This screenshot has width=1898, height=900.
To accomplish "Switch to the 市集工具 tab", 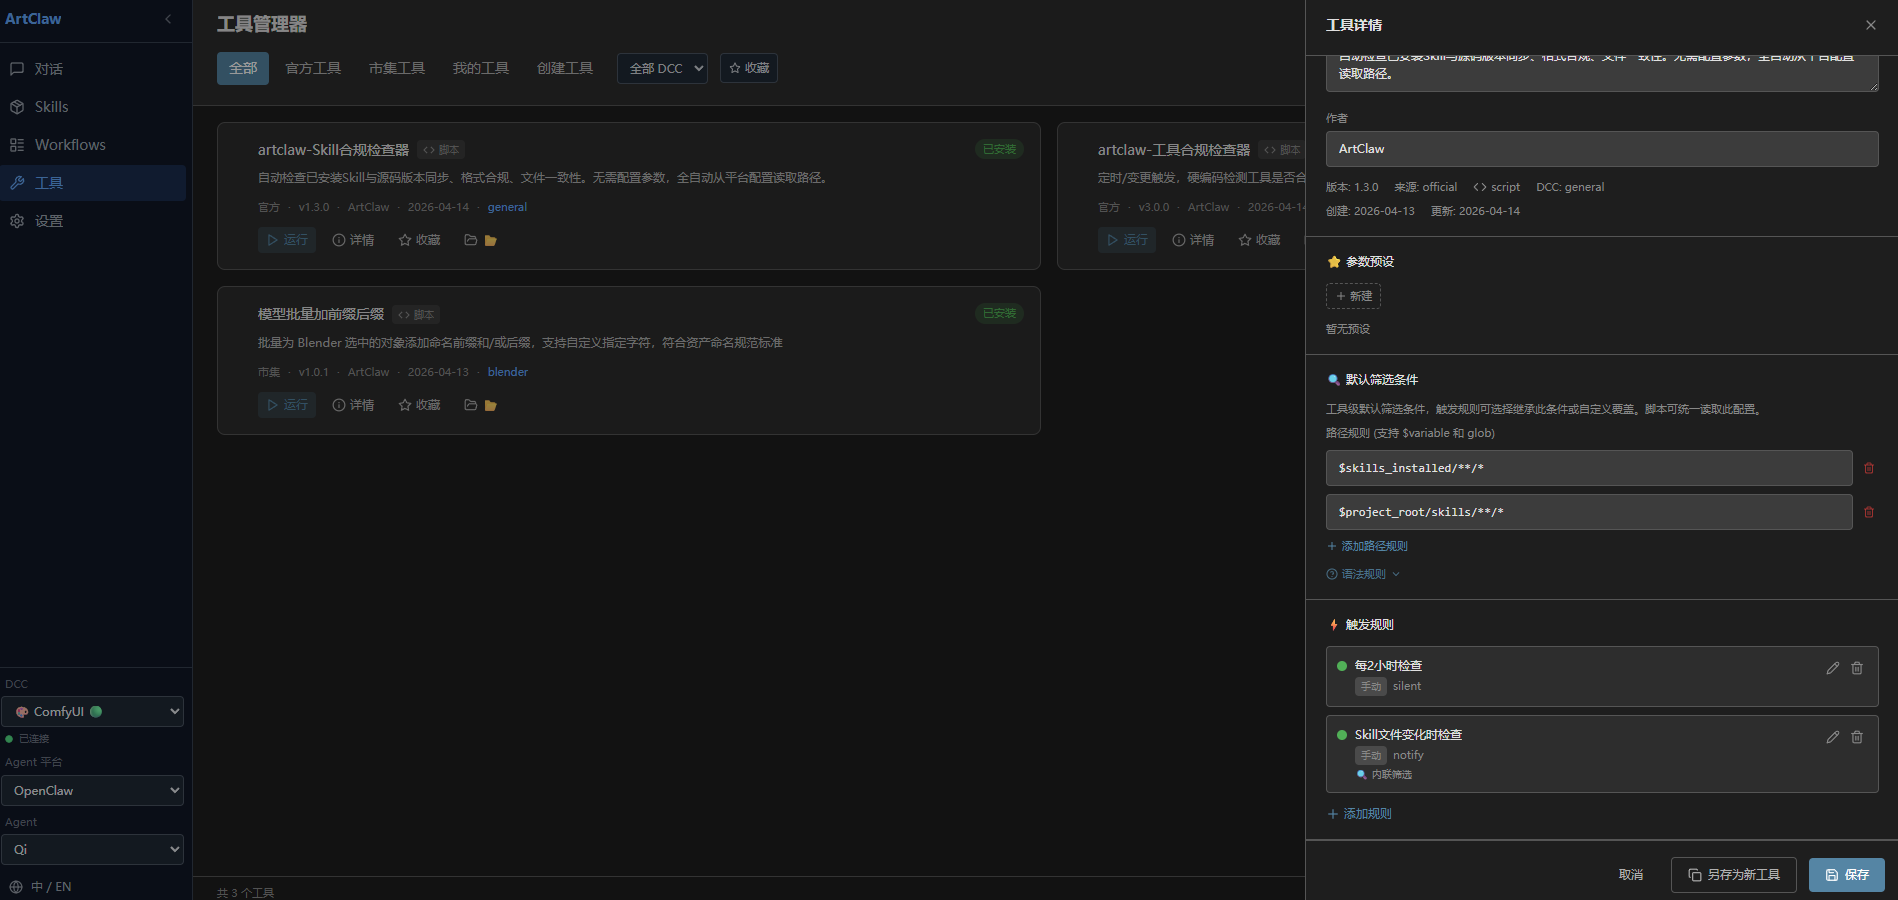I will (x=397, y=68).
